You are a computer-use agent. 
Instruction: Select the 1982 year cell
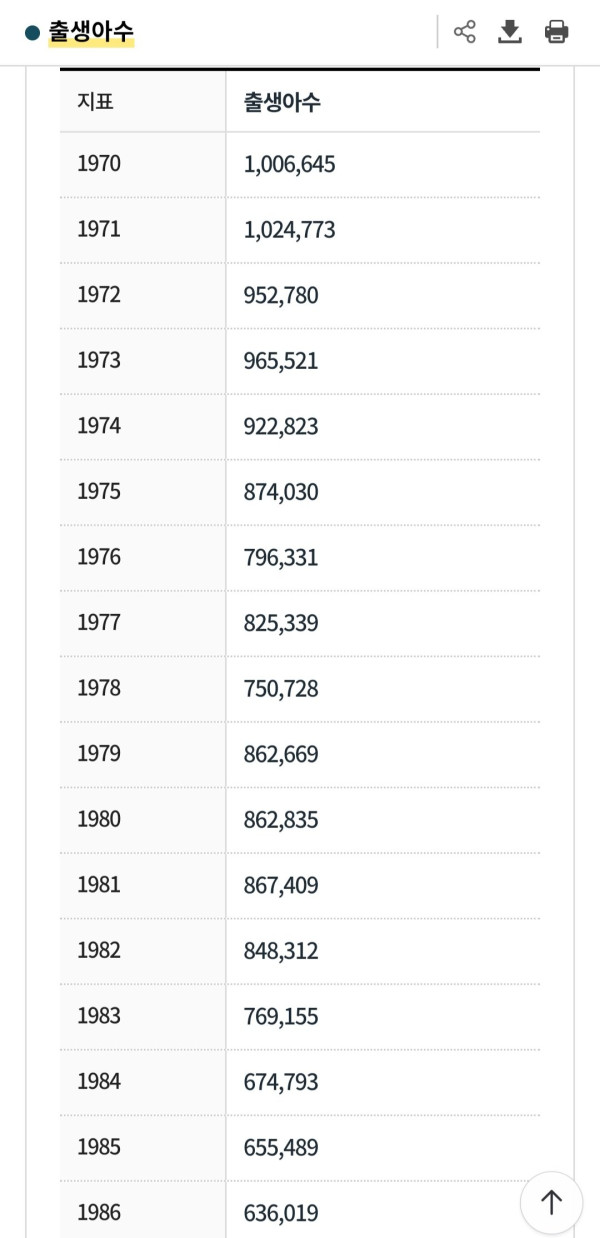[x=98, y=950]
